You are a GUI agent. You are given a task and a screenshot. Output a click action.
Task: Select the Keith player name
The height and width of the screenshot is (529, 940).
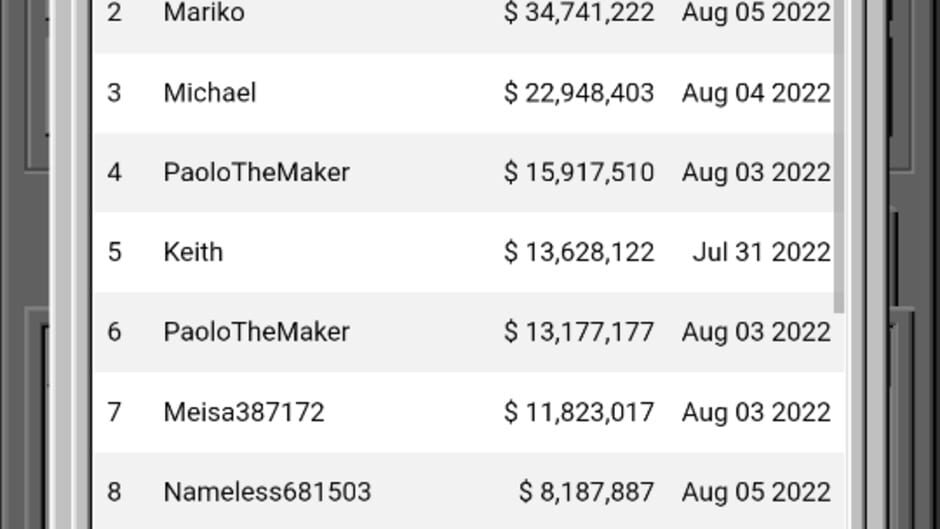[x=193, y=252]
